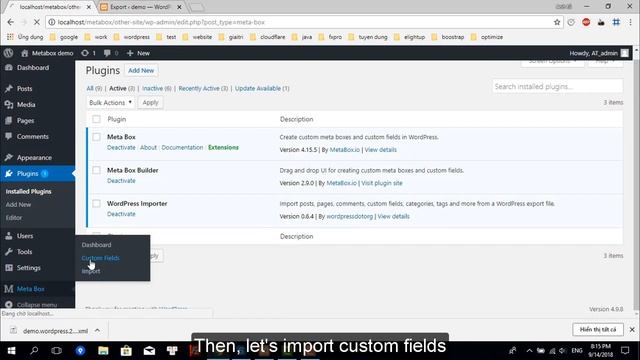This screenshot has width=640, height=360.
Task: Open Meta Box Extensions link
Action: coord(223,147)
